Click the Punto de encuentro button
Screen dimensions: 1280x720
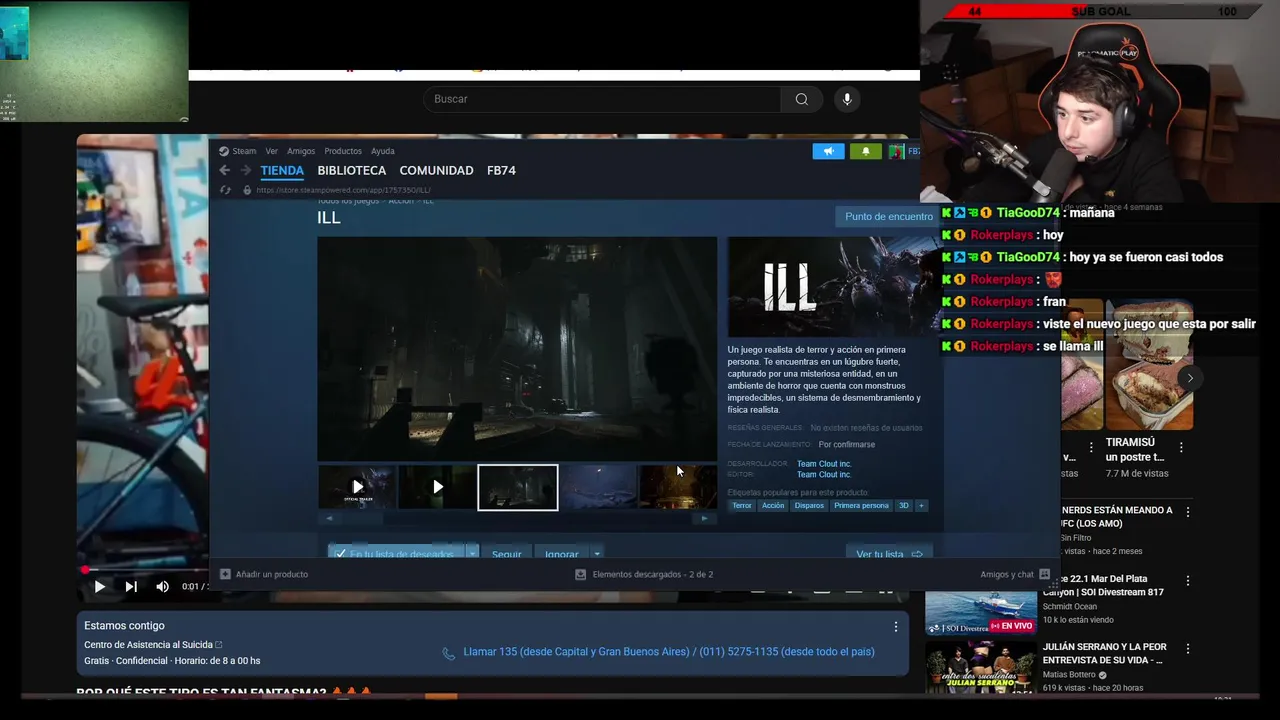click(x=888, y=216)
